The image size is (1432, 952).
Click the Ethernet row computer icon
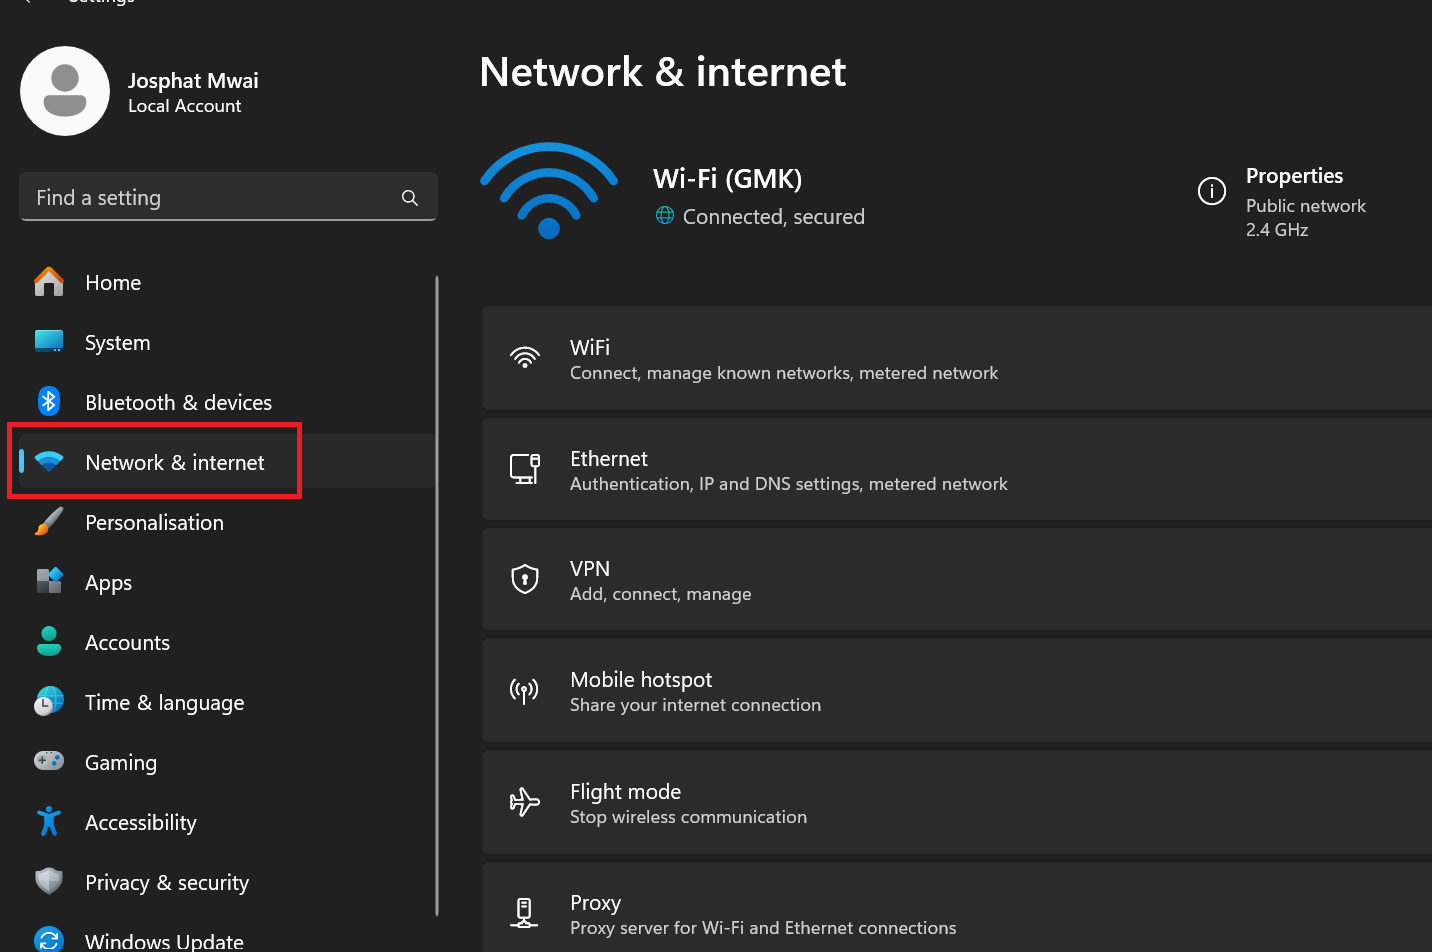point(525,469)
